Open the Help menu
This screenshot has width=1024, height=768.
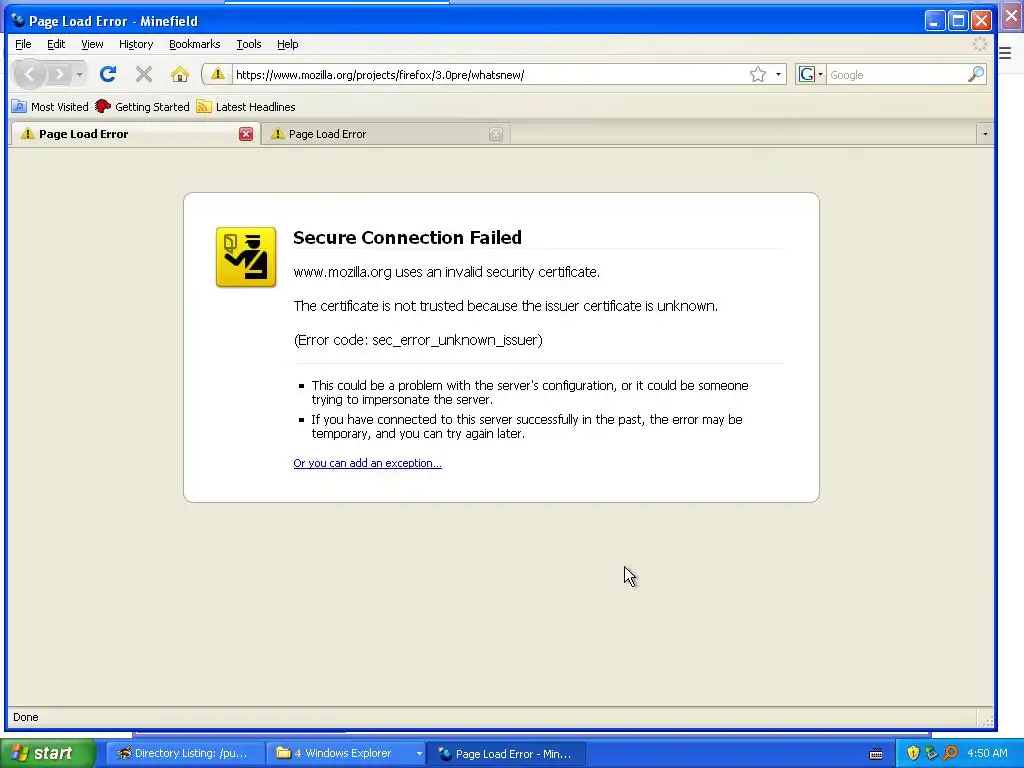pyautogui.click(x=287, y=44)
